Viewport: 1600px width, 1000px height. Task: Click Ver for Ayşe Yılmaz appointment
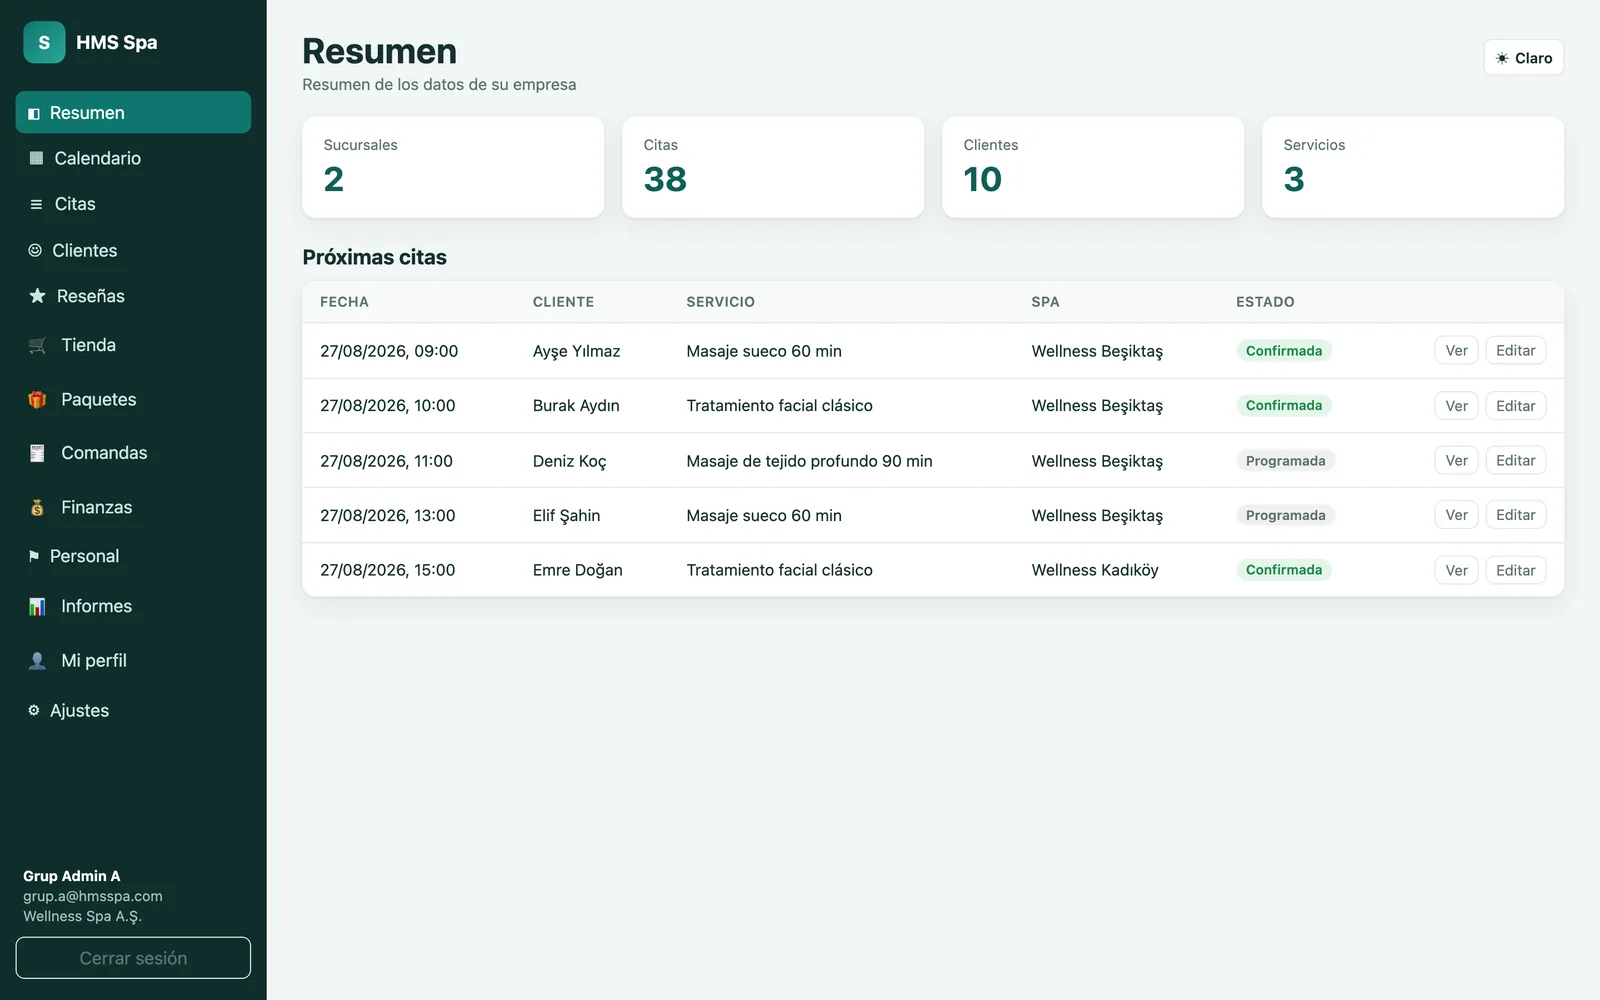click(x=1456, y=351)
